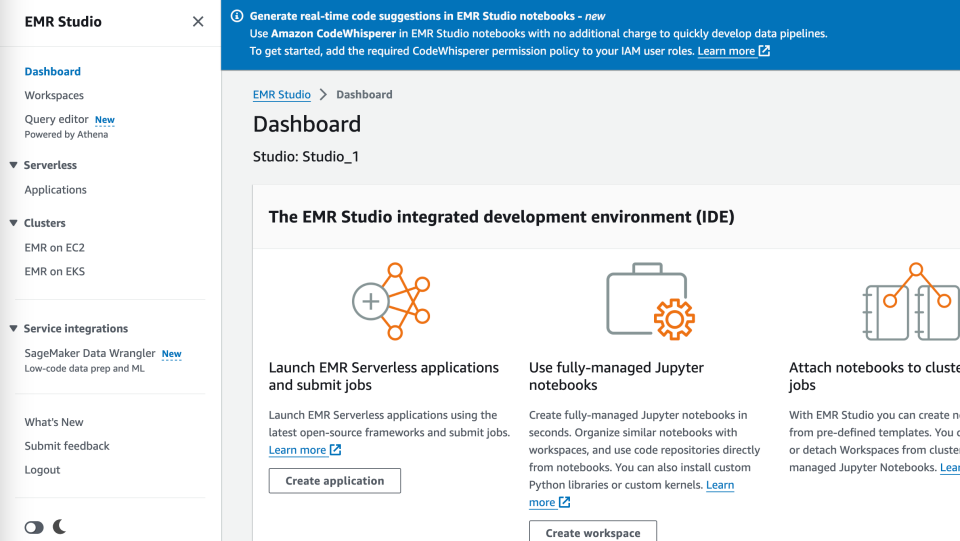This screenshot has height=541, width=960.
Task: Click the New badge beside SageMaker Data Wrangler
Action: 171,354
